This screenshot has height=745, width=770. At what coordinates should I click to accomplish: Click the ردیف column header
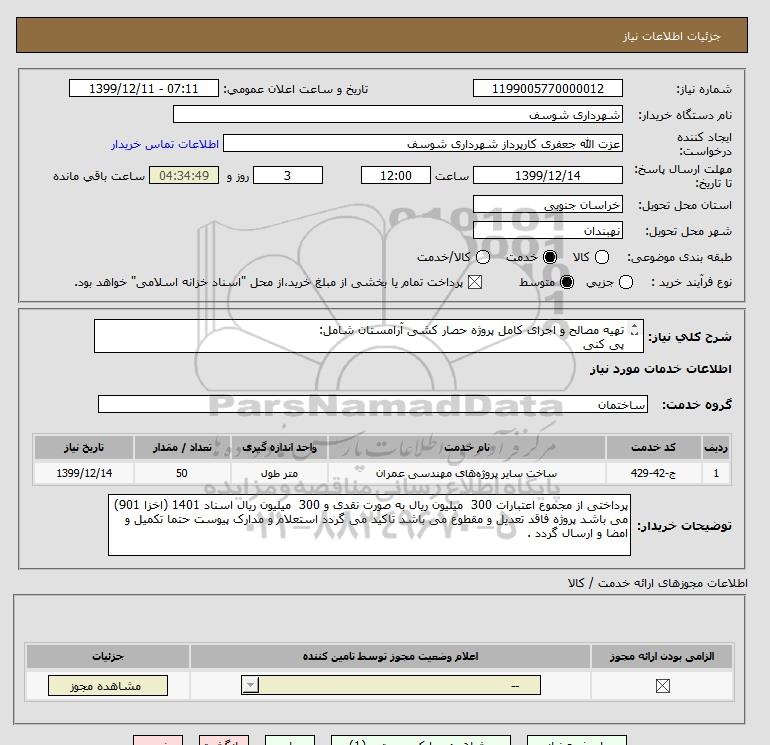[x=715, y=447]
